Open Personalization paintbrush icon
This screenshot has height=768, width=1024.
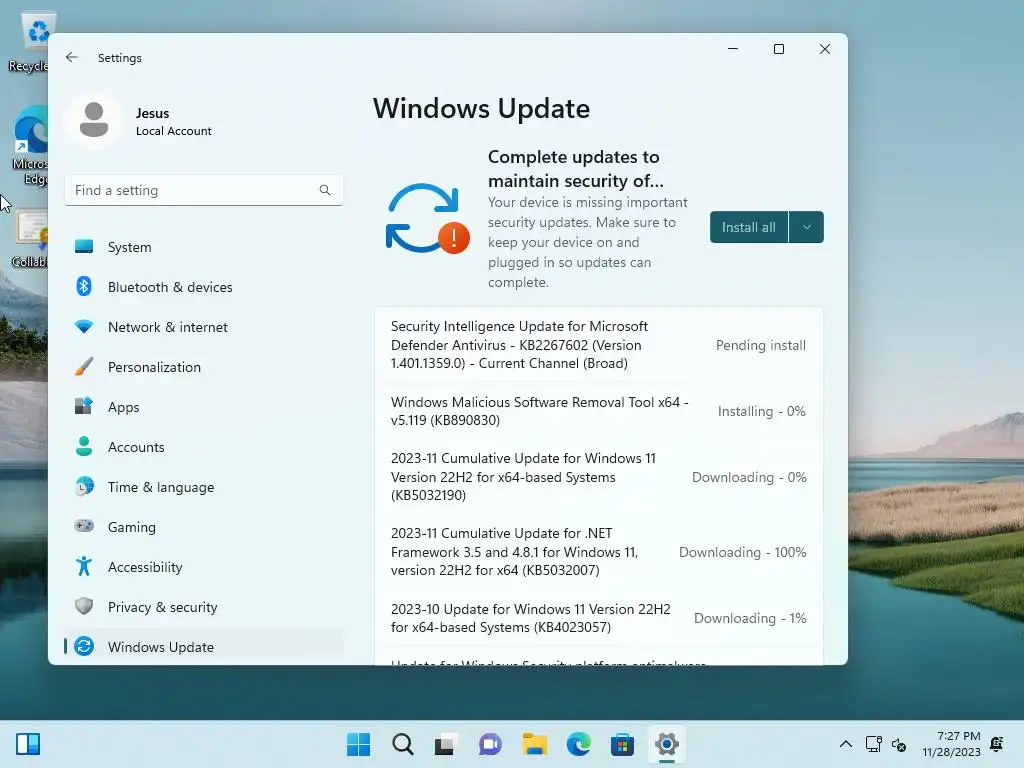coord(84,366)
